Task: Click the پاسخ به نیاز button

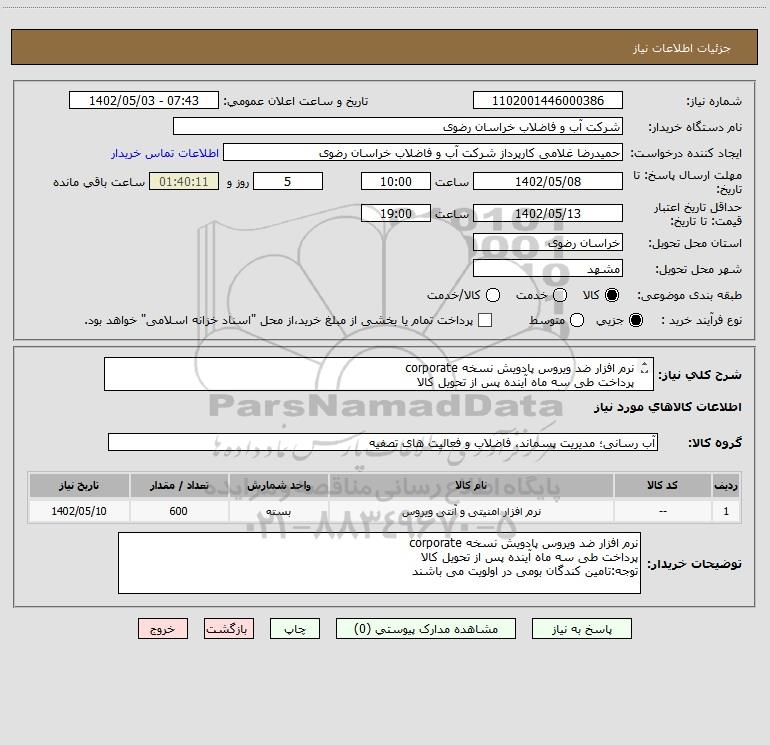Action: click(581, 629)
